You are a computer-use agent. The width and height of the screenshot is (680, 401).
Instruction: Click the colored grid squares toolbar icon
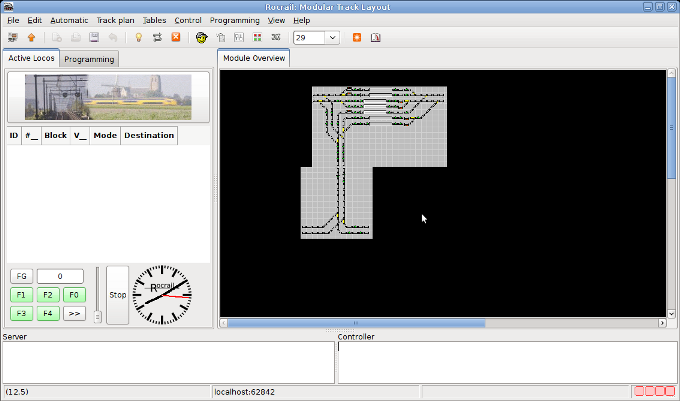tap(257, 38)
